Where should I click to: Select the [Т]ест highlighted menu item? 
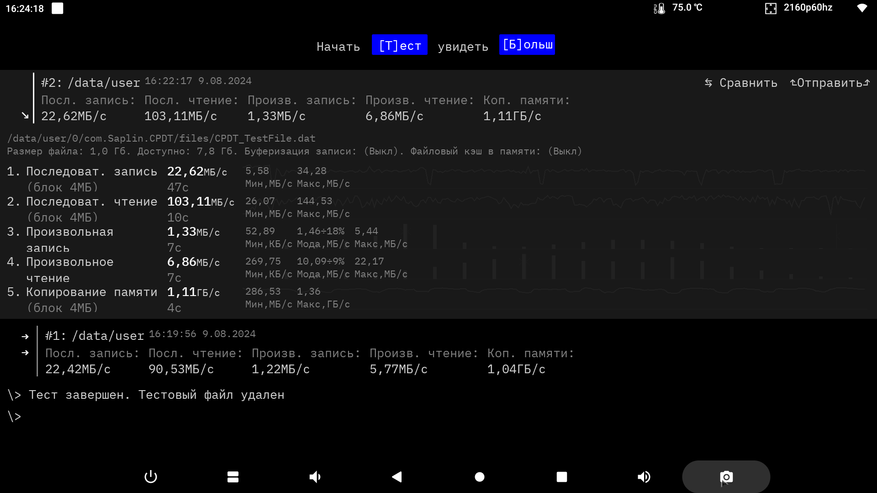(399, 45)
